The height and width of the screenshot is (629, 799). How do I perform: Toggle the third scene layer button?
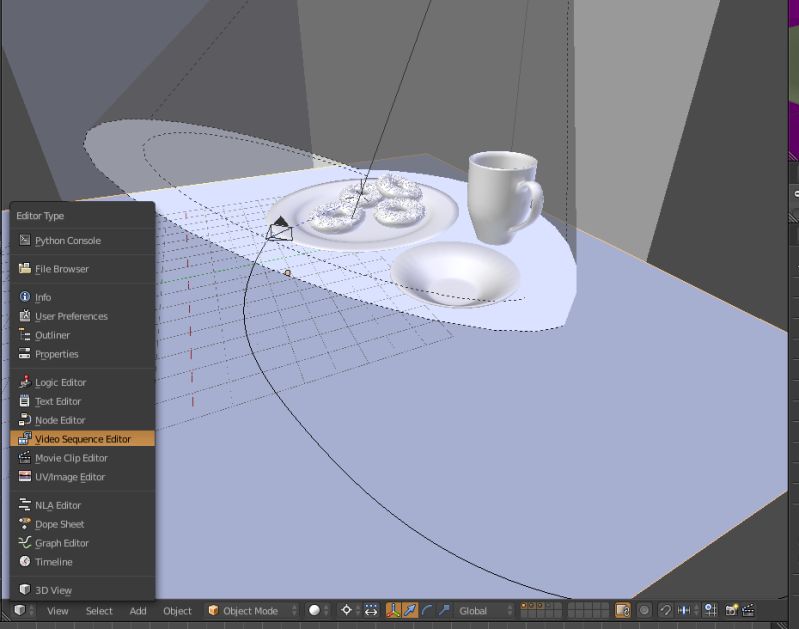click(x=541, y=606)
